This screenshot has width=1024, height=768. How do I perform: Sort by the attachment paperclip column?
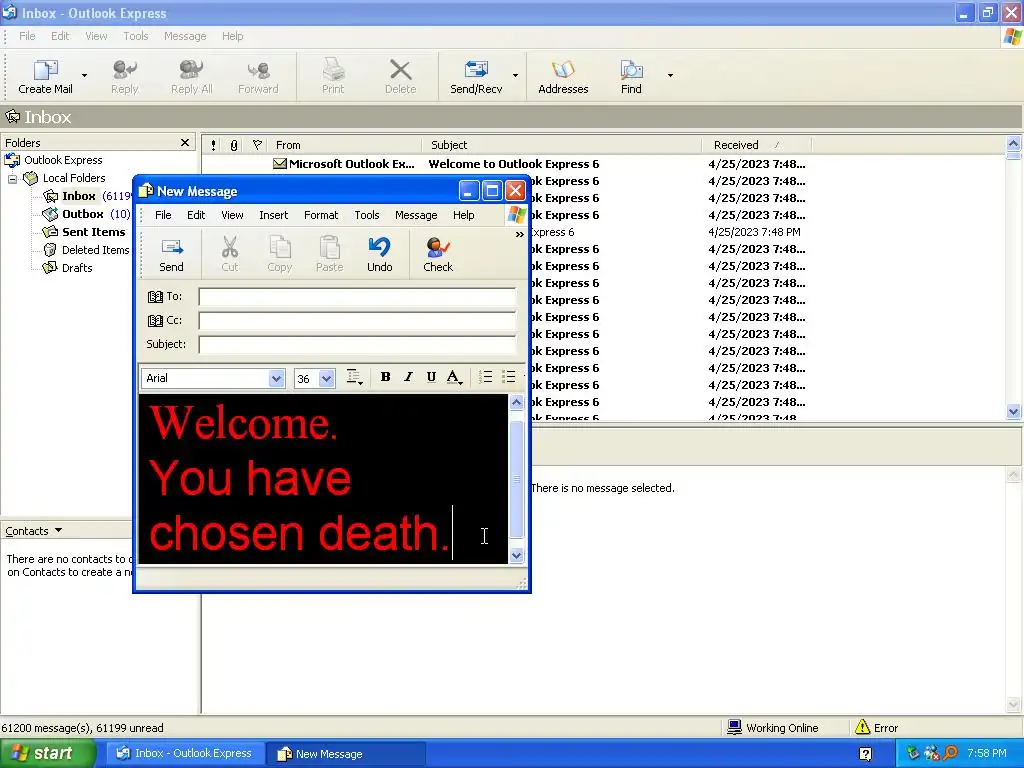(234, 145)
